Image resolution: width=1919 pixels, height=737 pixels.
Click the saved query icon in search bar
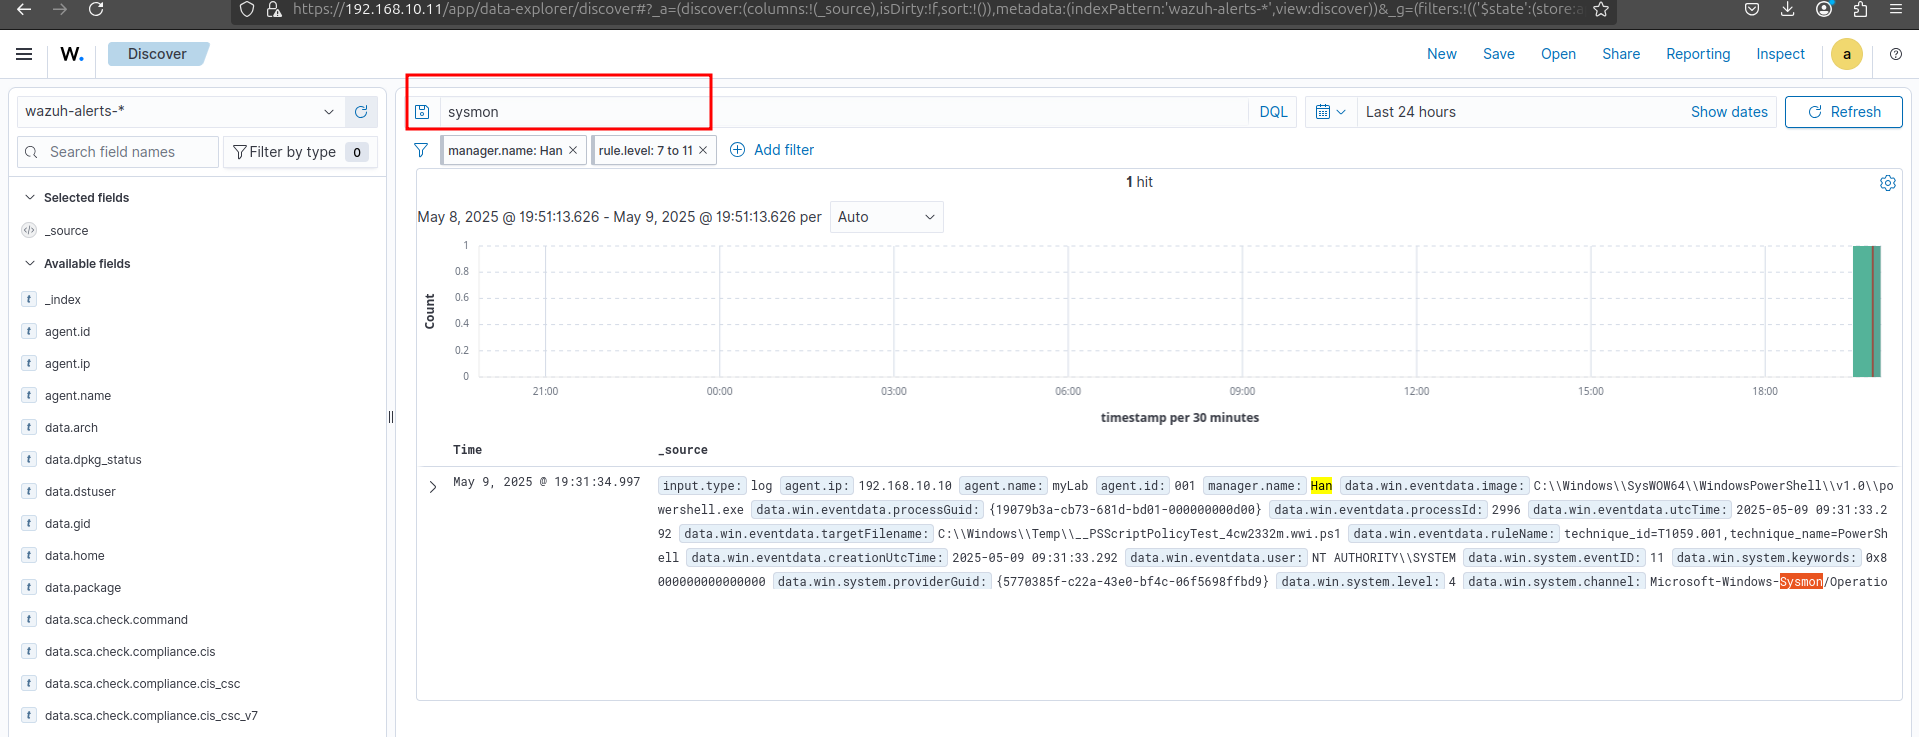[x=422, y=112]
